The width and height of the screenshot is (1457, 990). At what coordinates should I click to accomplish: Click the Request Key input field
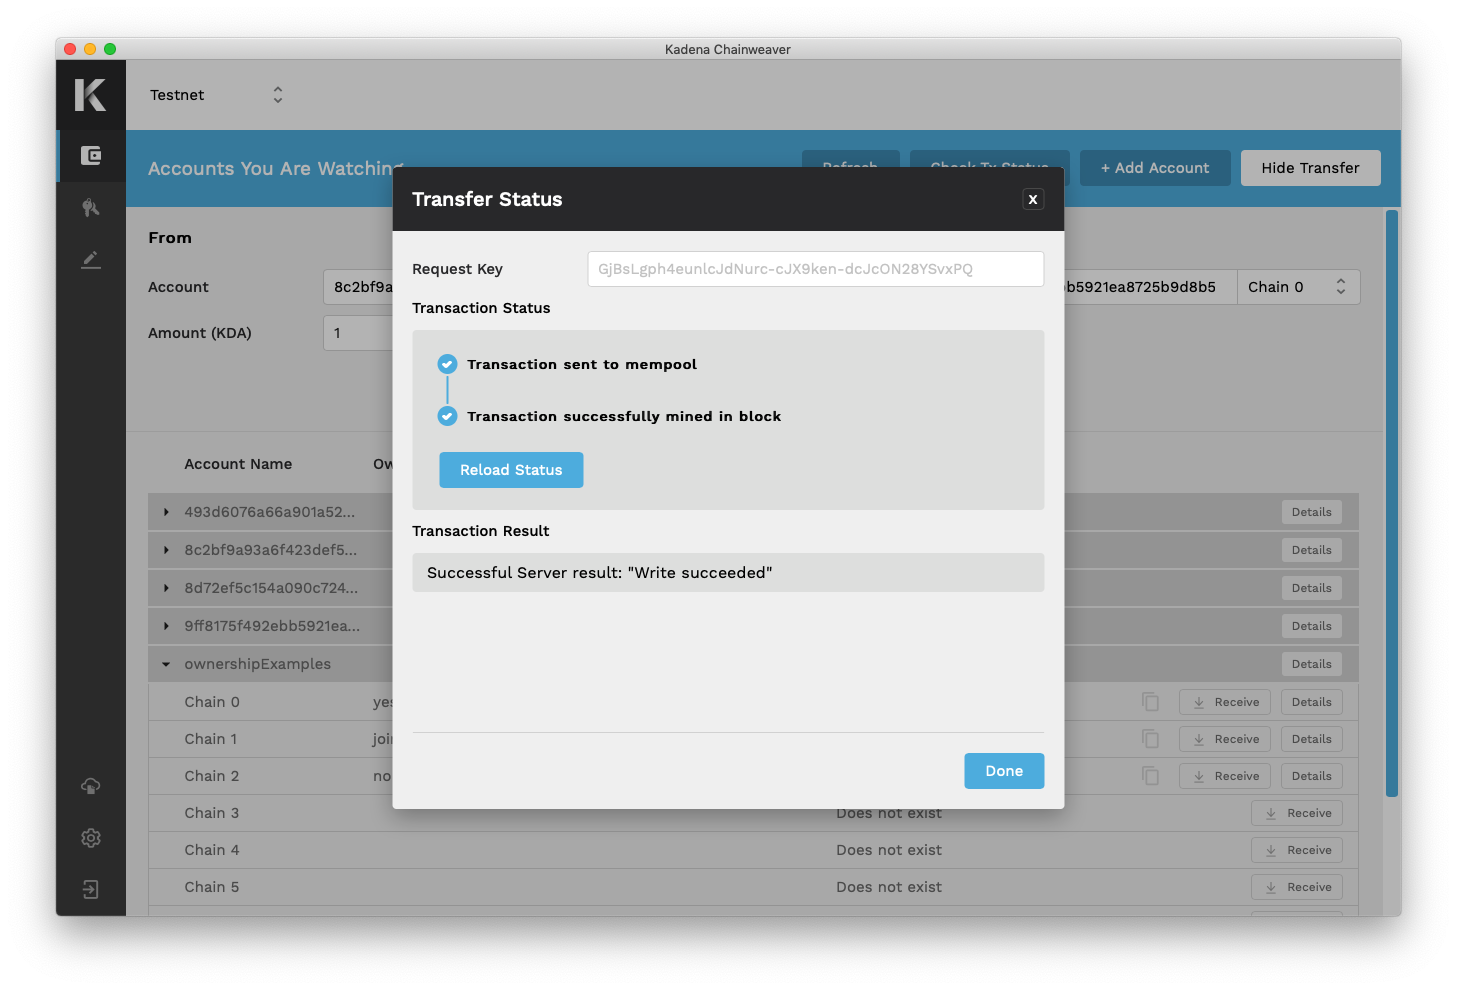point(815,269)
